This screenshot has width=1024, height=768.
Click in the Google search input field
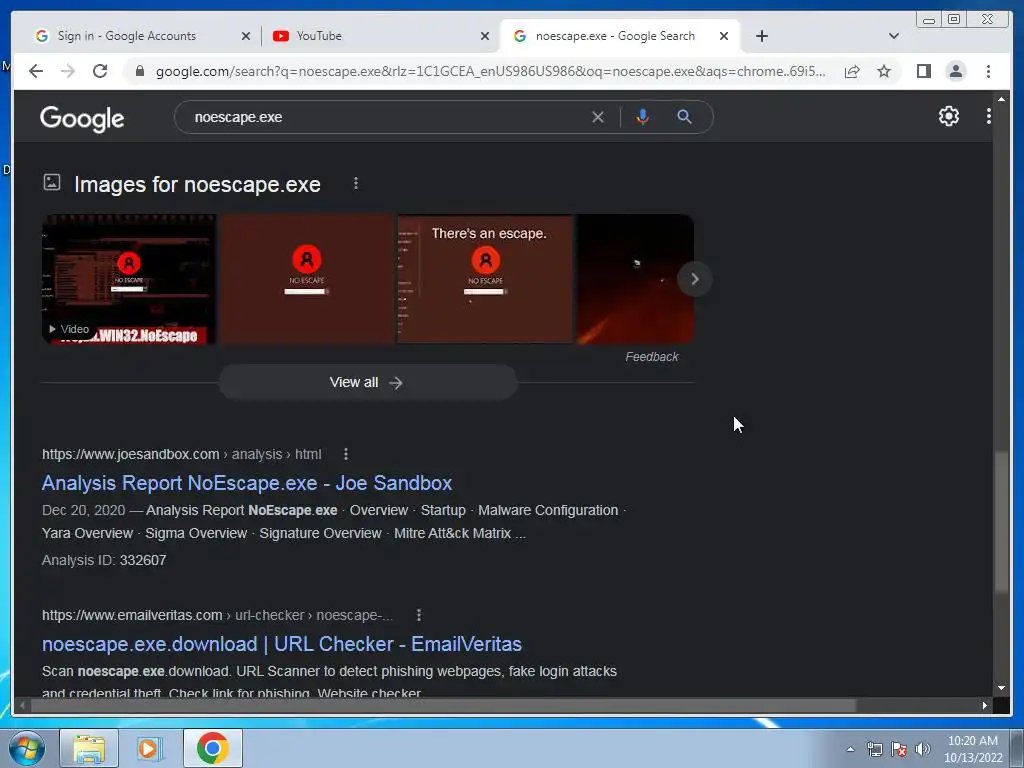click(389, 117)
